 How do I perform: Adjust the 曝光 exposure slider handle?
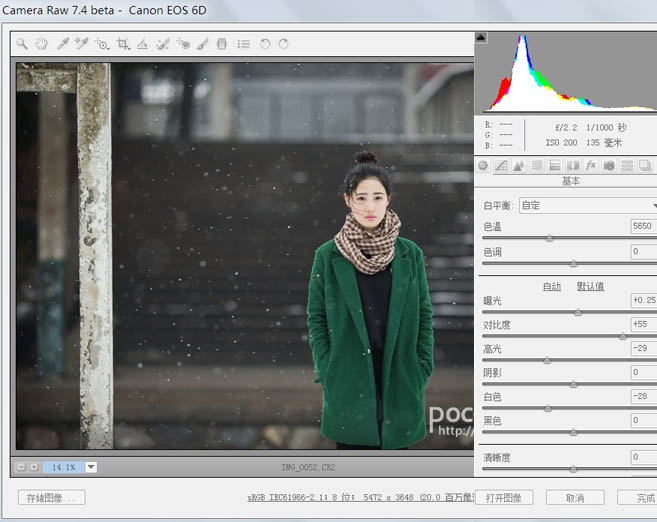(x=578, y=312)
